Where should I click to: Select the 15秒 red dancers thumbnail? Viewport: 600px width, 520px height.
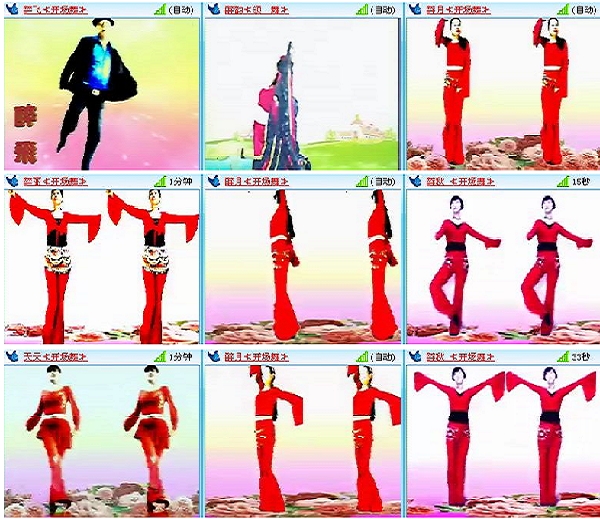pyautogui.click(x=502, y=267)
